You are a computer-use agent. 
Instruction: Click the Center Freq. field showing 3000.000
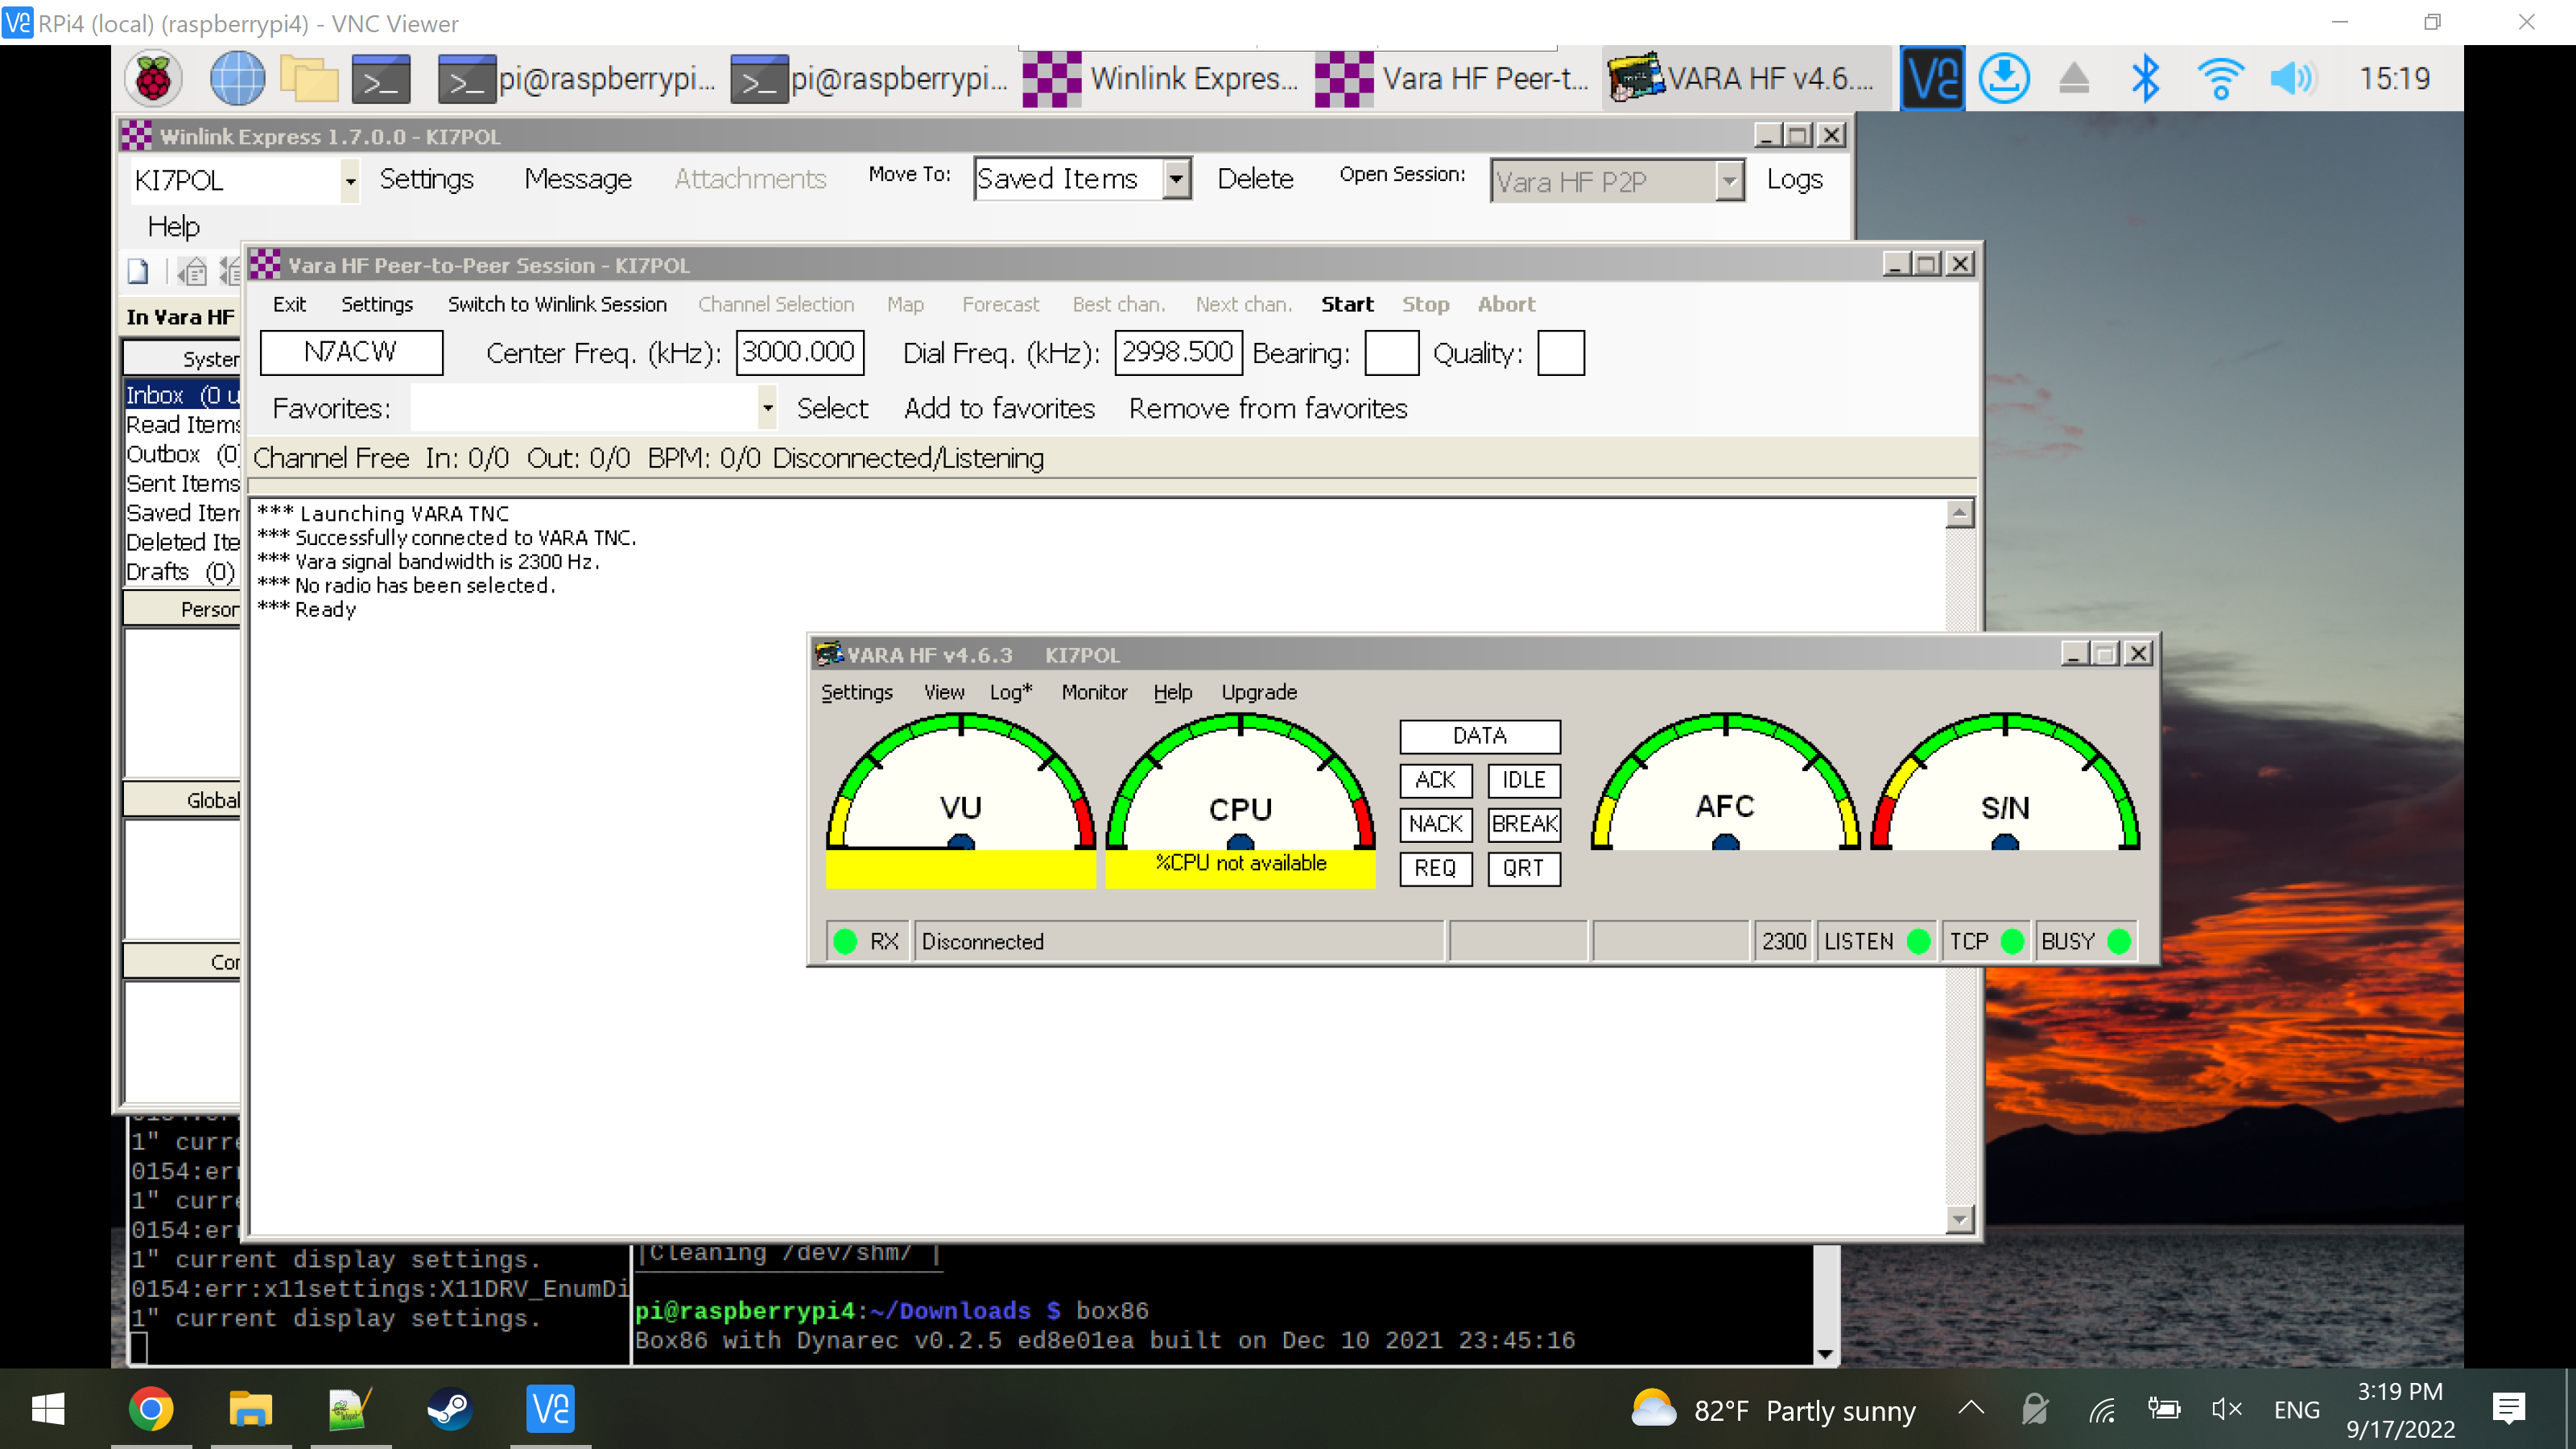coord(799,352)
